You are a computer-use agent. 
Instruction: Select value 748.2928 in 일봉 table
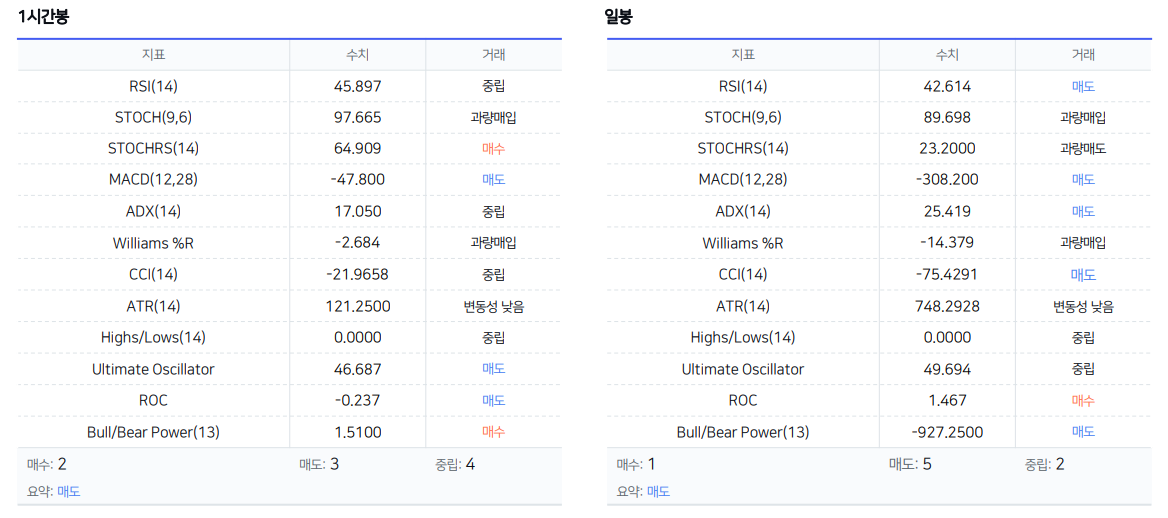click(947, 306)
